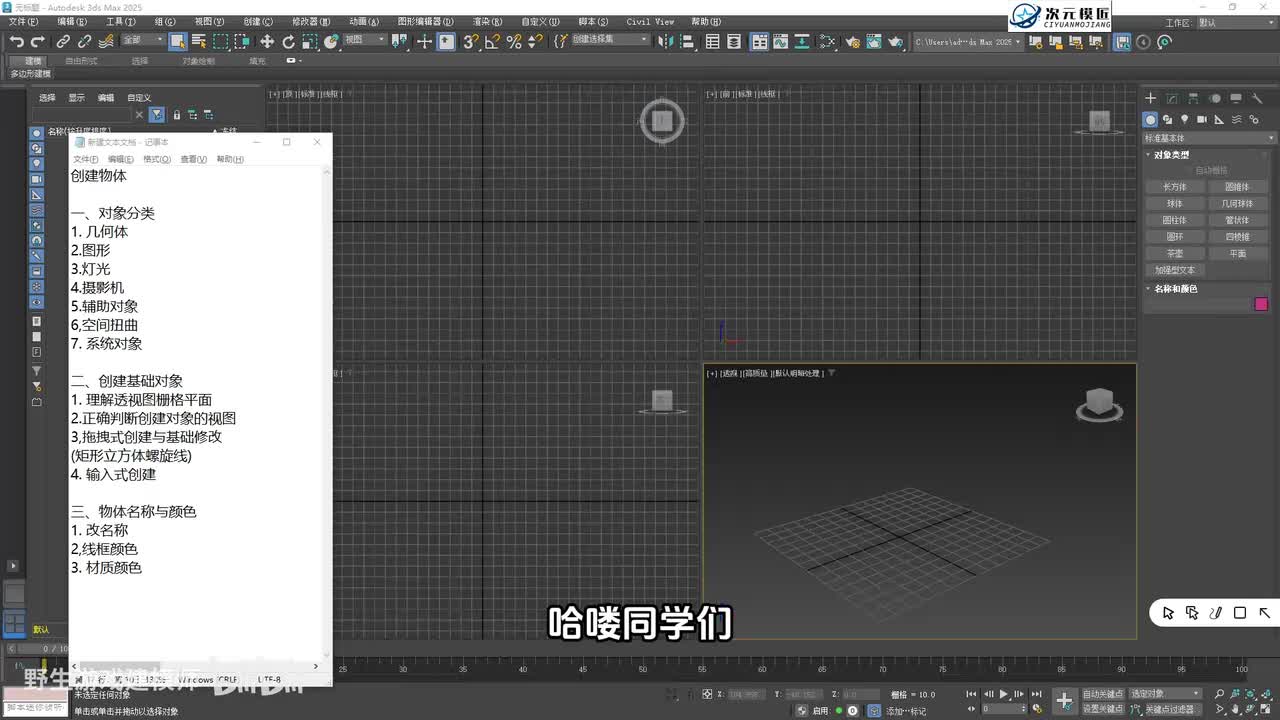
Task: Open the workspace 默认 dropdown
Action: pos(1235,22)
